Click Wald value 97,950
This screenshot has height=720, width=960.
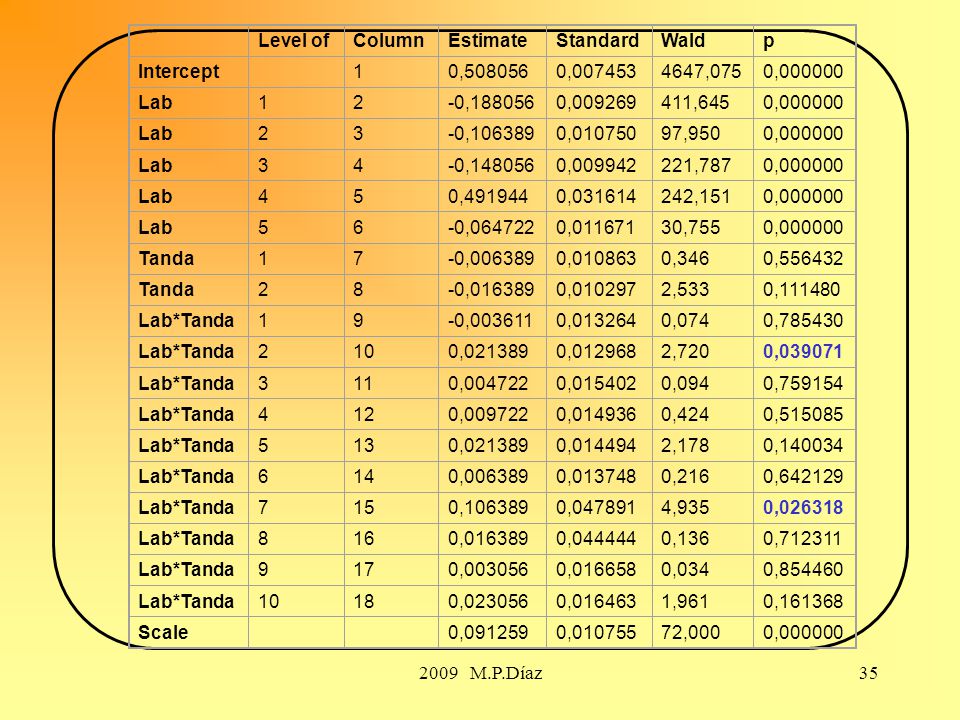tap(690, 133)
